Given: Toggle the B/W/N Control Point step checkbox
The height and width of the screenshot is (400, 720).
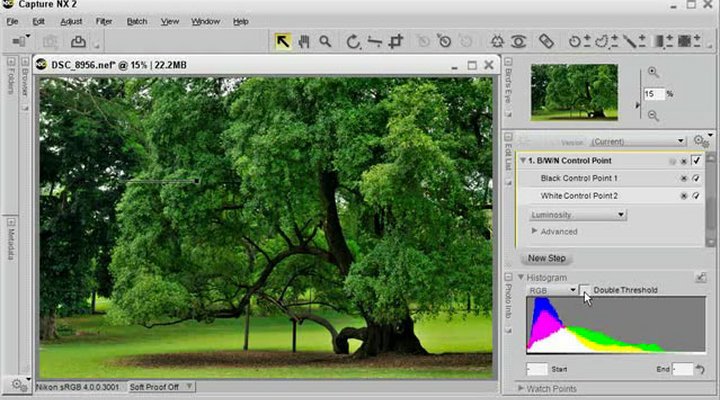Looking at the screenshot, I should pos(696,161).
